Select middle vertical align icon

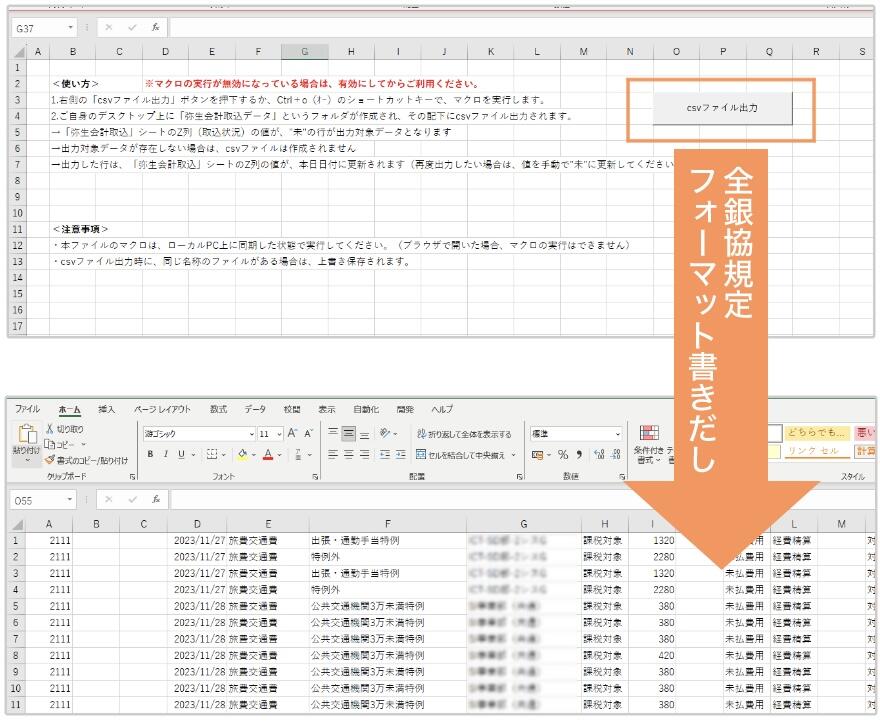[349, 434]
